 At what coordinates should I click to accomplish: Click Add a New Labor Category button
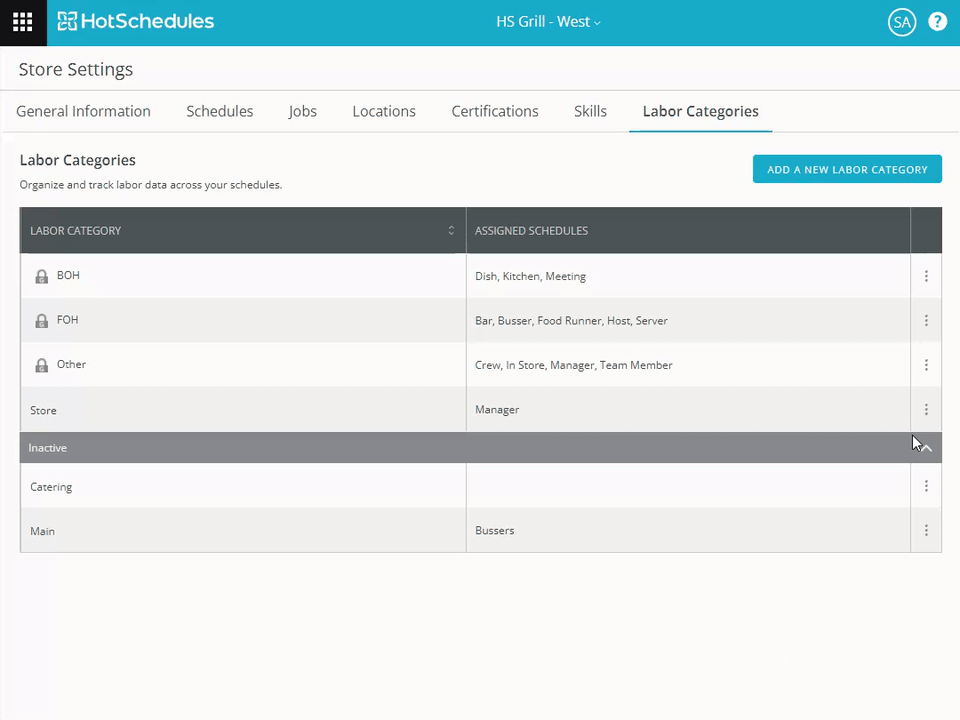pyautogui.click(x=847, y=169)
